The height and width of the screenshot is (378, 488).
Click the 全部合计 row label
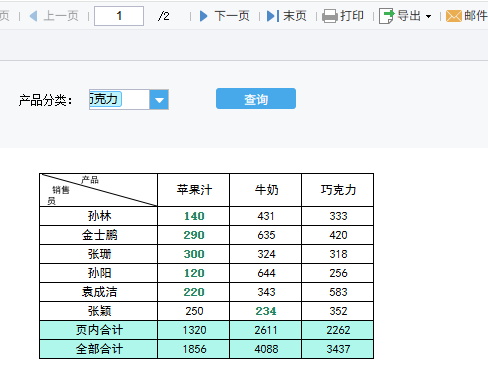click(x=99, y=349)
